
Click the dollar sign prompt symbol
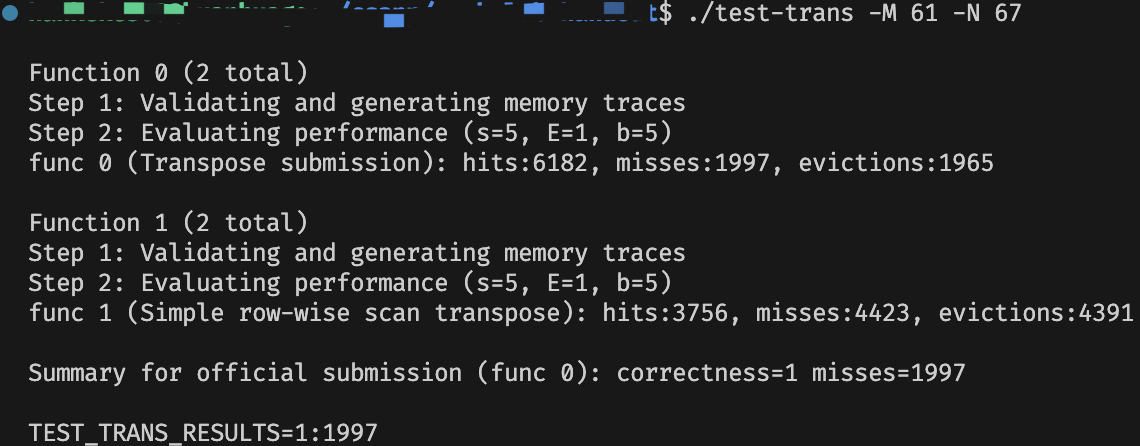(x=666, y=13)
